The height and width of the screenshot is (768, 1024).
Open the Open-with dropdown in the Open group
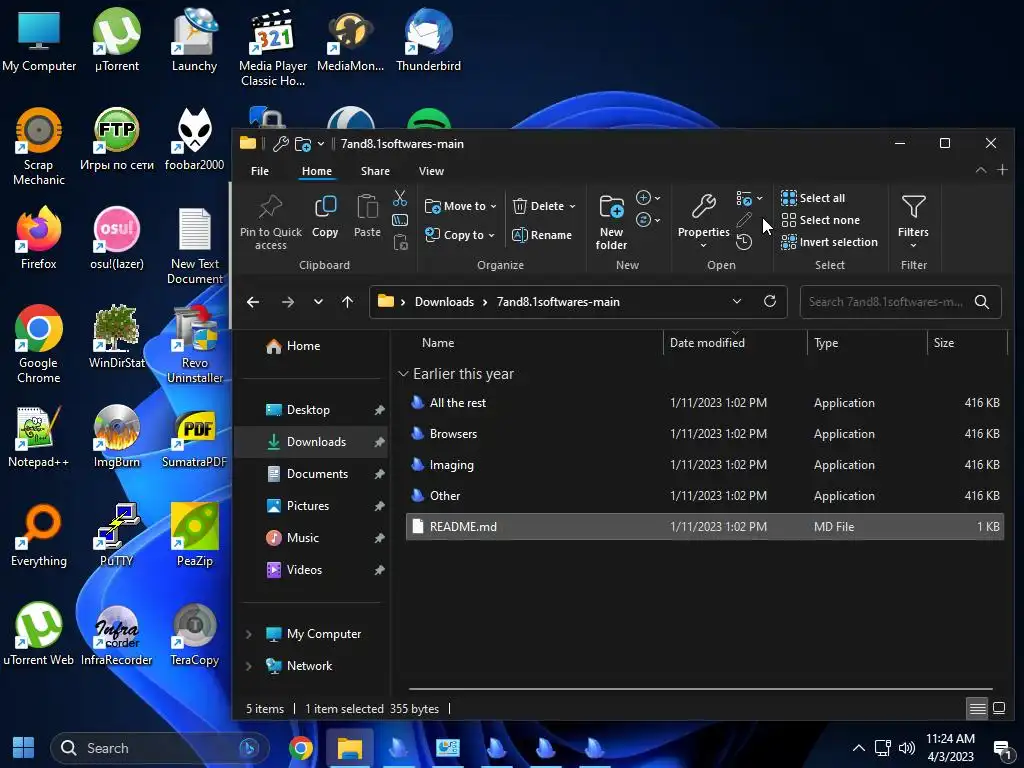coord(749,198)
